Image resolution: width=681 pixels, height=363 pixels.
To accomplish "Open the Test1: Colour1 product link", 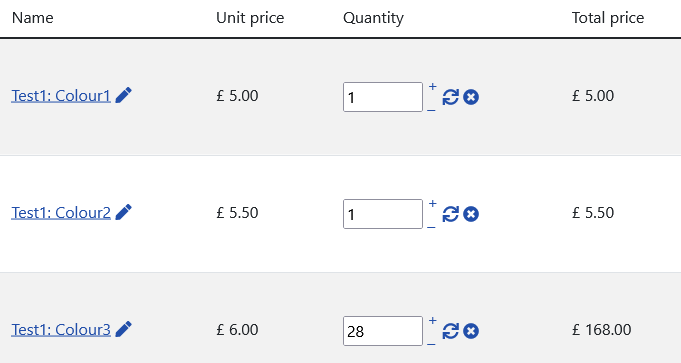I will tap(61, 96).
